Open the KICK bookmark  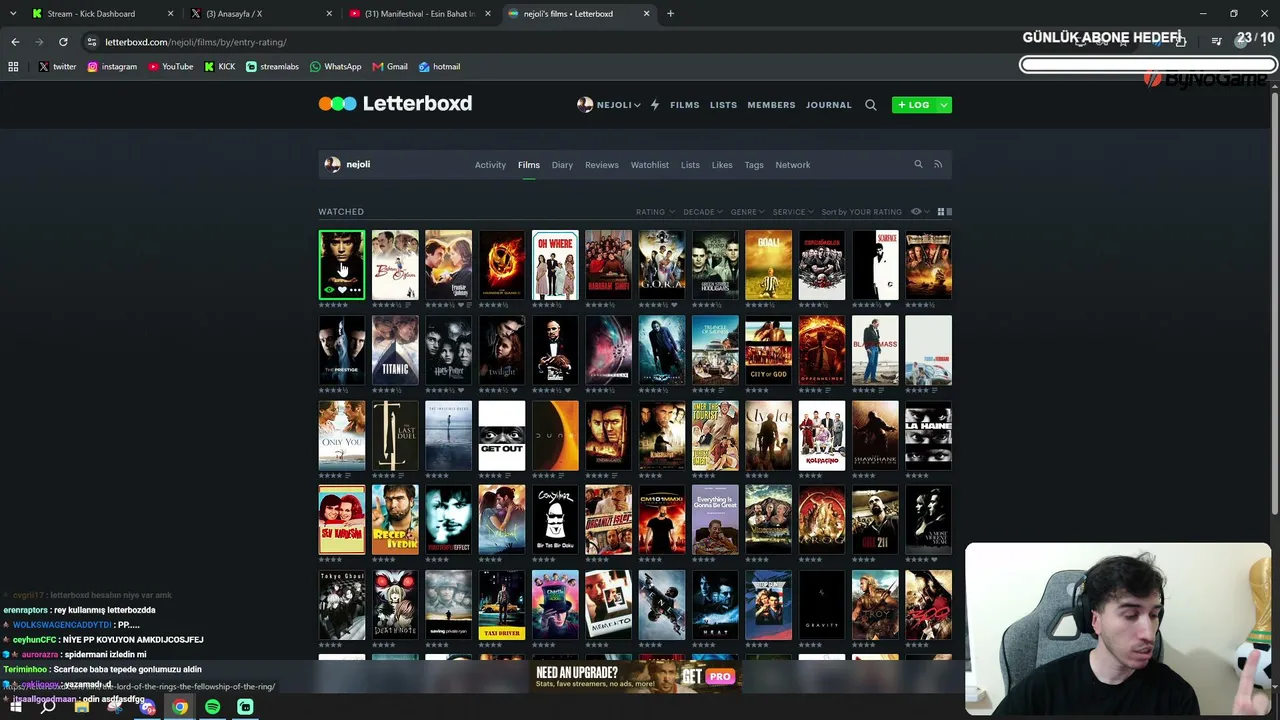click(220, 67)
